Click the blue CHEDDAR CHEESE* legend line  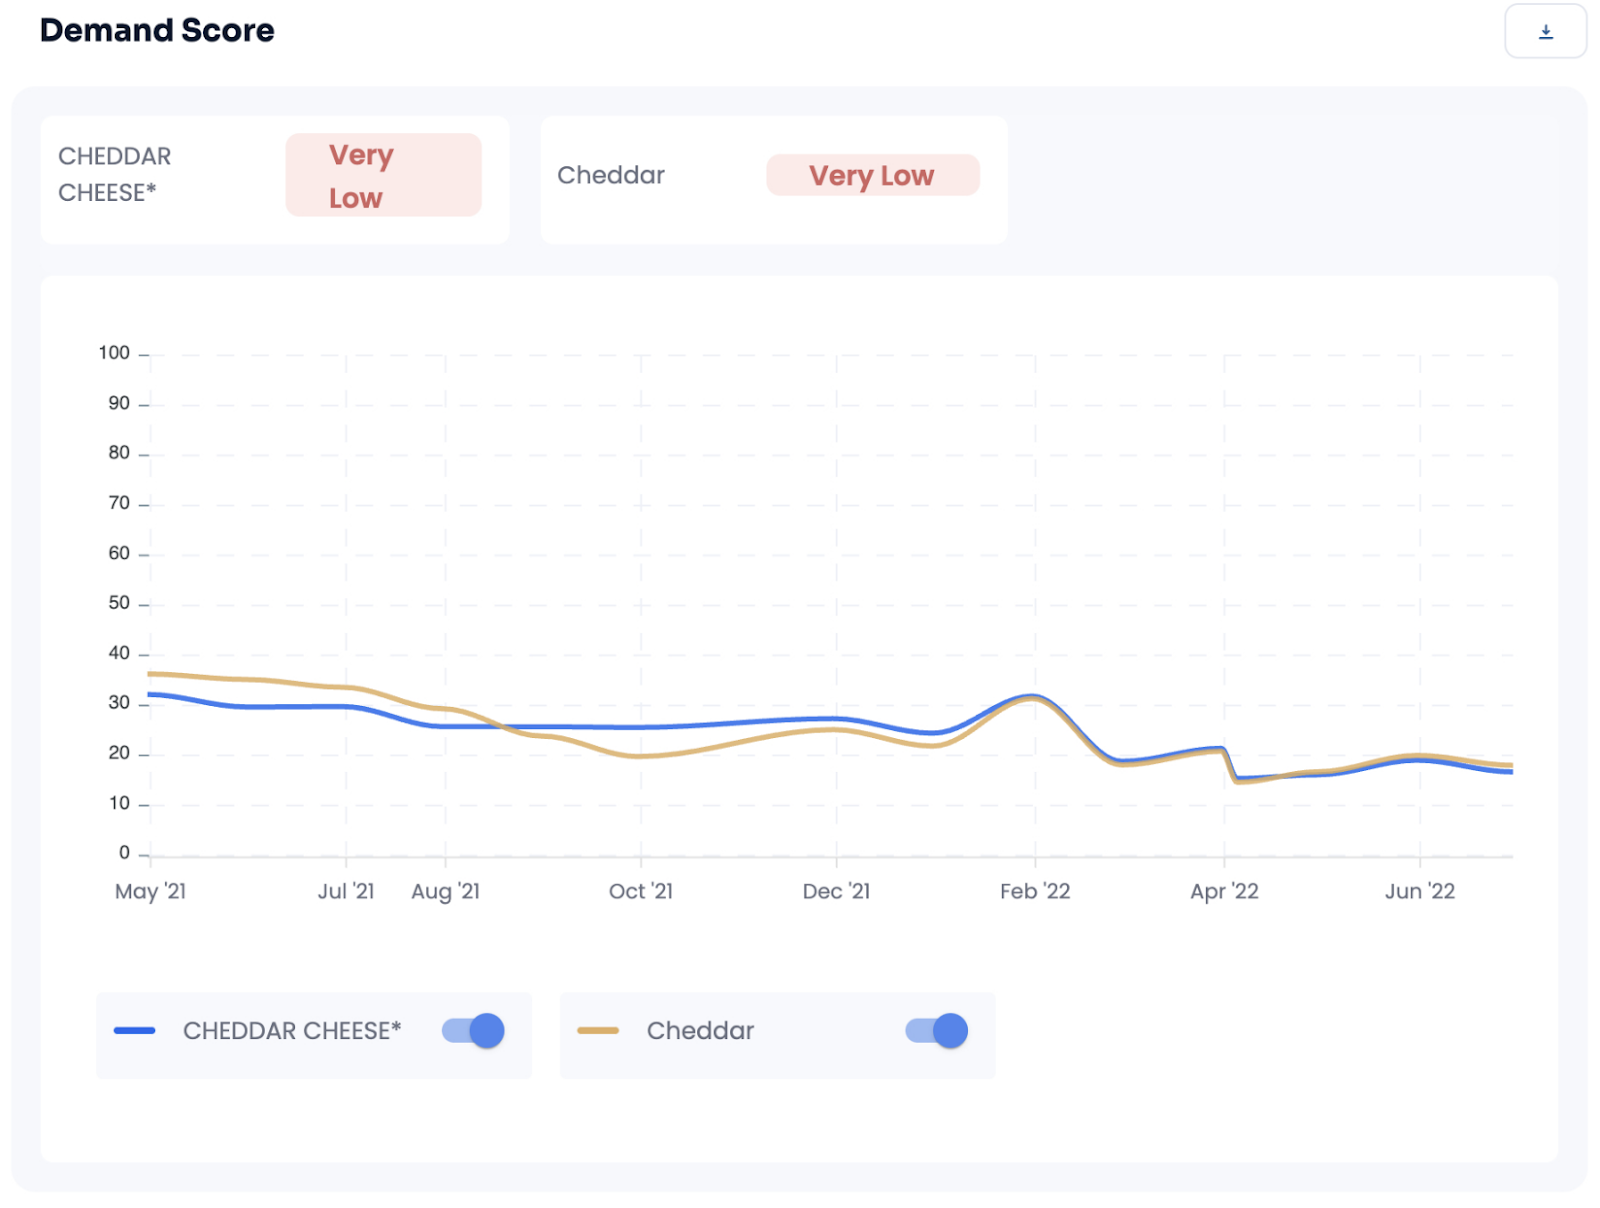(134, 1030)
